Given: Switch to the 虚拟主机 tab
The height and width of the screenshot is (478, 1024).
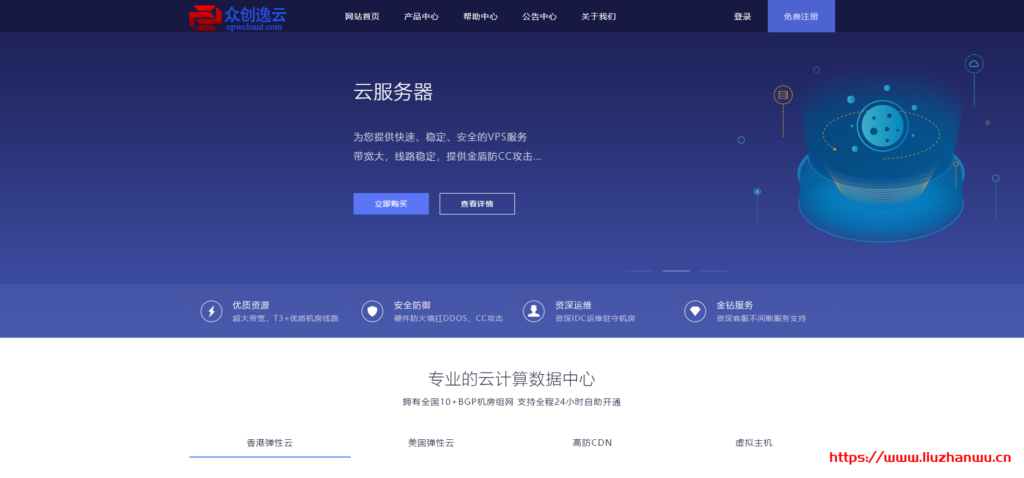Looking at the screenshot, I should pyautogui.click(x=754, y=443).
